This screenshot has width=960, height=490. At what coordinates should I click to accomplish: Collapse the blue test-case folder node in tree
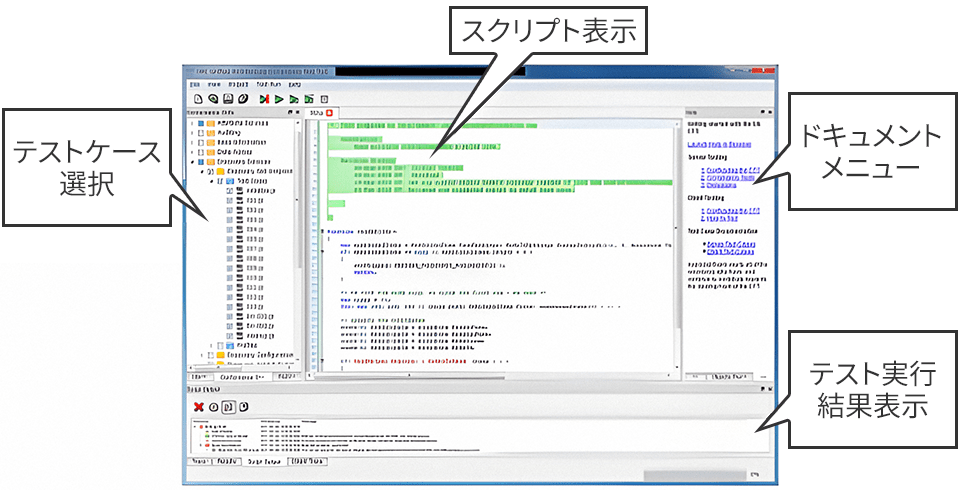tap(212, 181)
